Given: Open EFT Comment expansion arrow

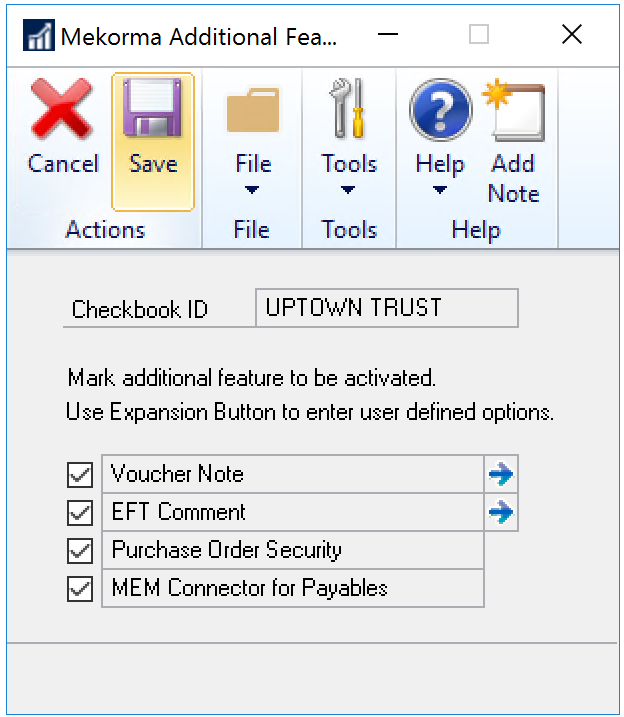Looking at the screenshot, I should 501,513.
